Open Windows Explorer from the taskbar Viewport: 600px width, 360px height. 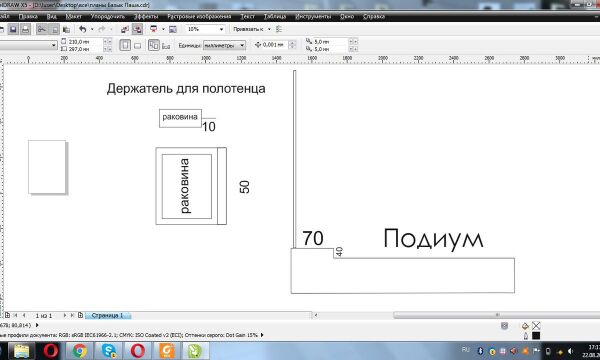[21, 351]
